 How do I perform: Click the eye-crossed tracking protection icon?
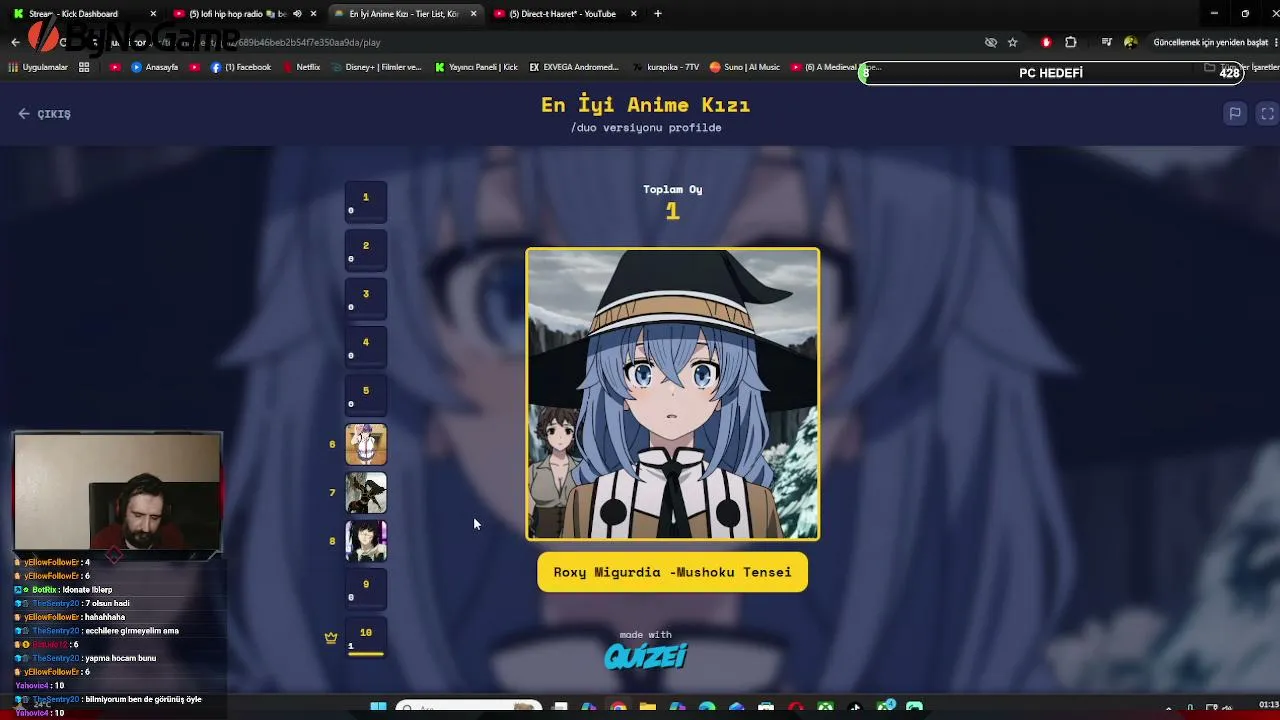[x=991, y=43]
